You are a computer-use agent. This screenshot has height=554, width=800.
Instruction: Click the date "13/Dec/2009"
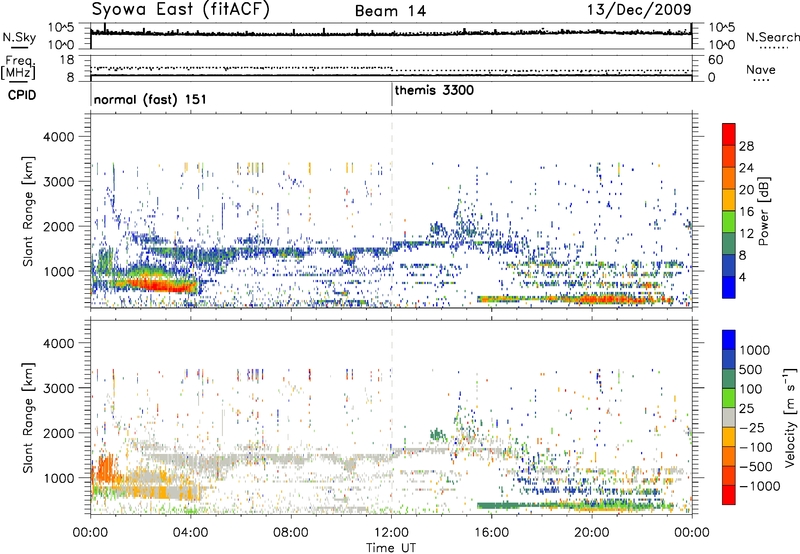[639, 9]
